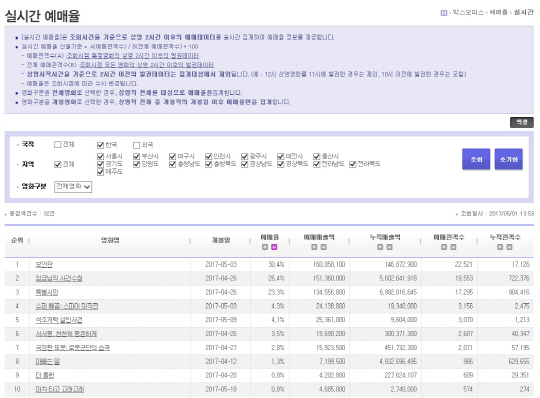The image size is (540, 398).
Task: Uncheck the 대전시 region checkbox
Action: [x=280, y=157]
